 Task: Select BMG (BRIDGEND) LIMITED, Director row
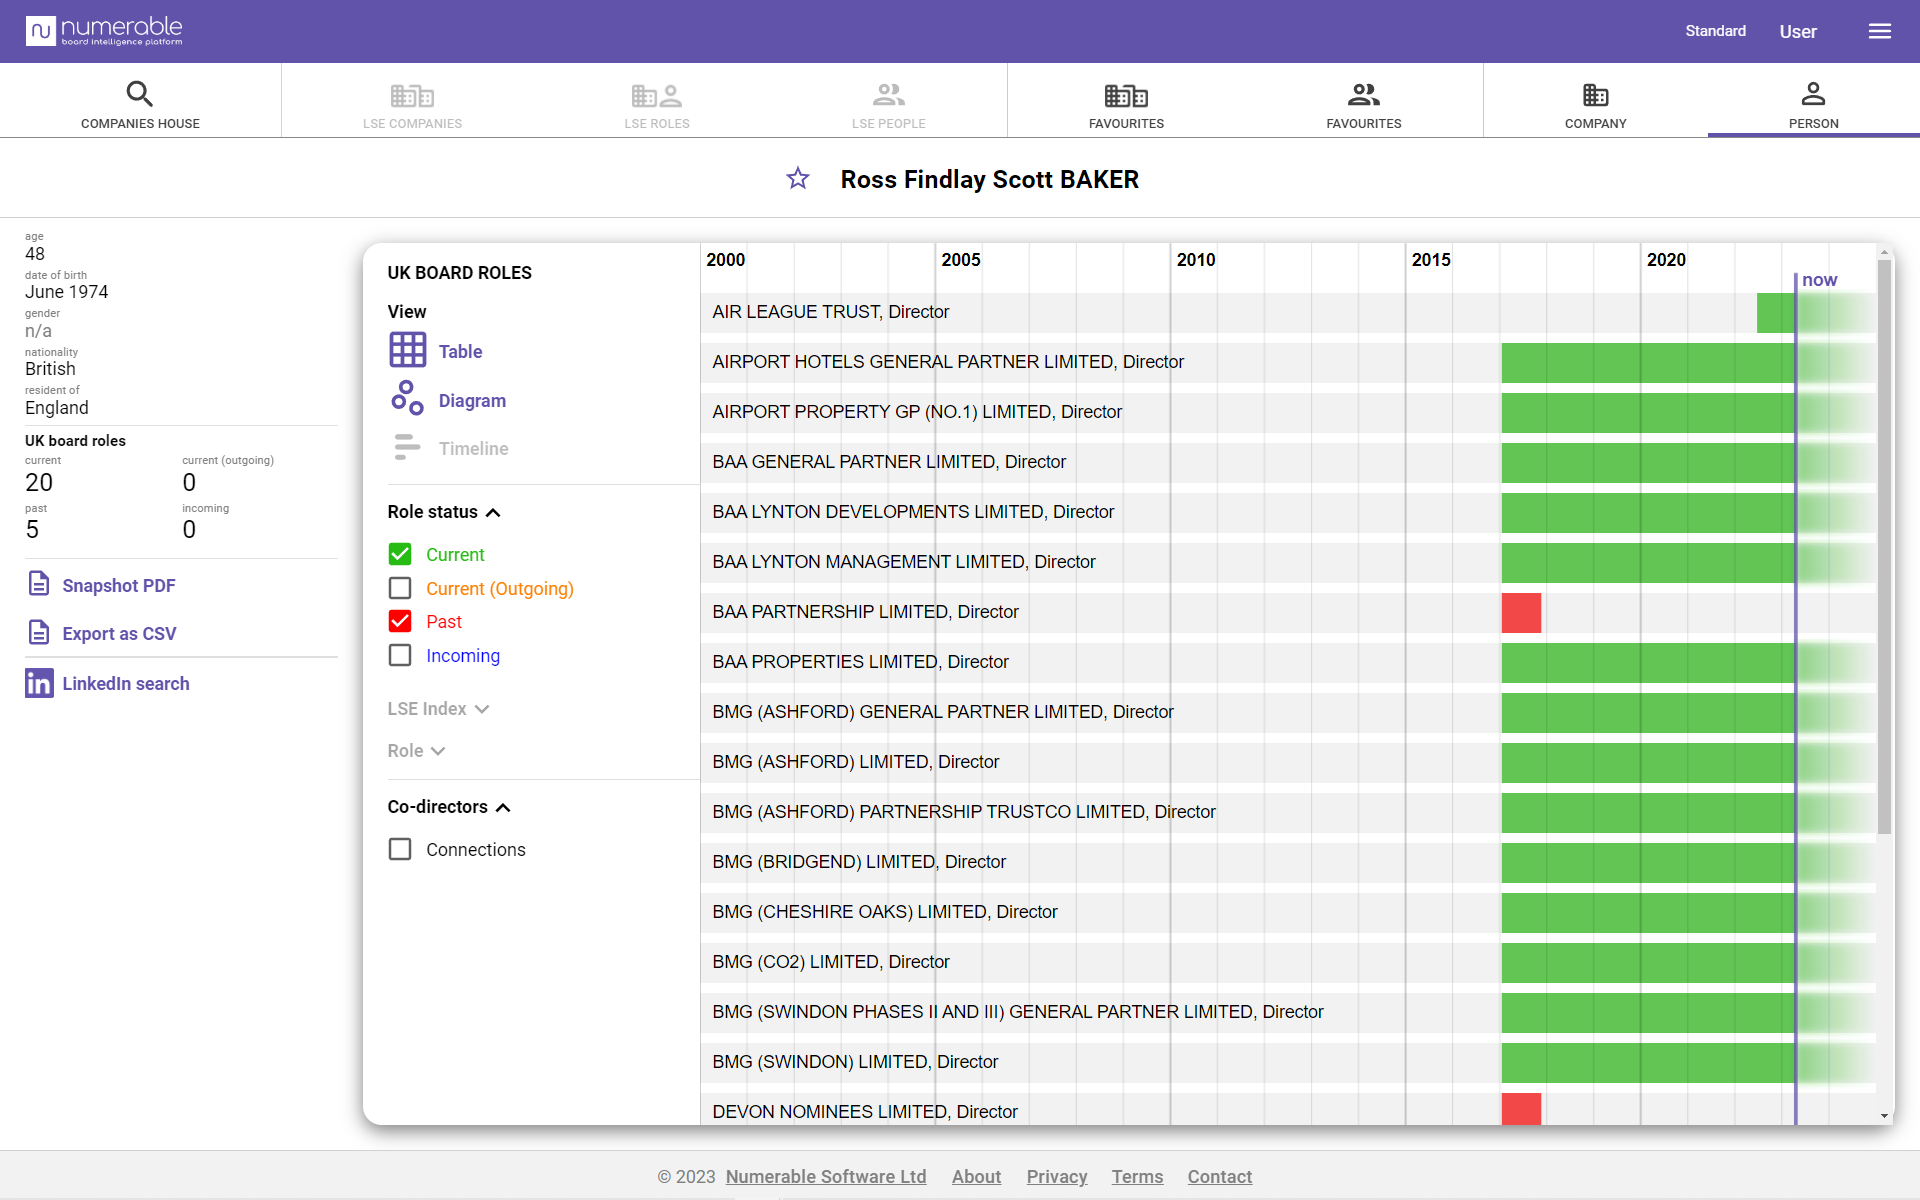pos(1288,863)
